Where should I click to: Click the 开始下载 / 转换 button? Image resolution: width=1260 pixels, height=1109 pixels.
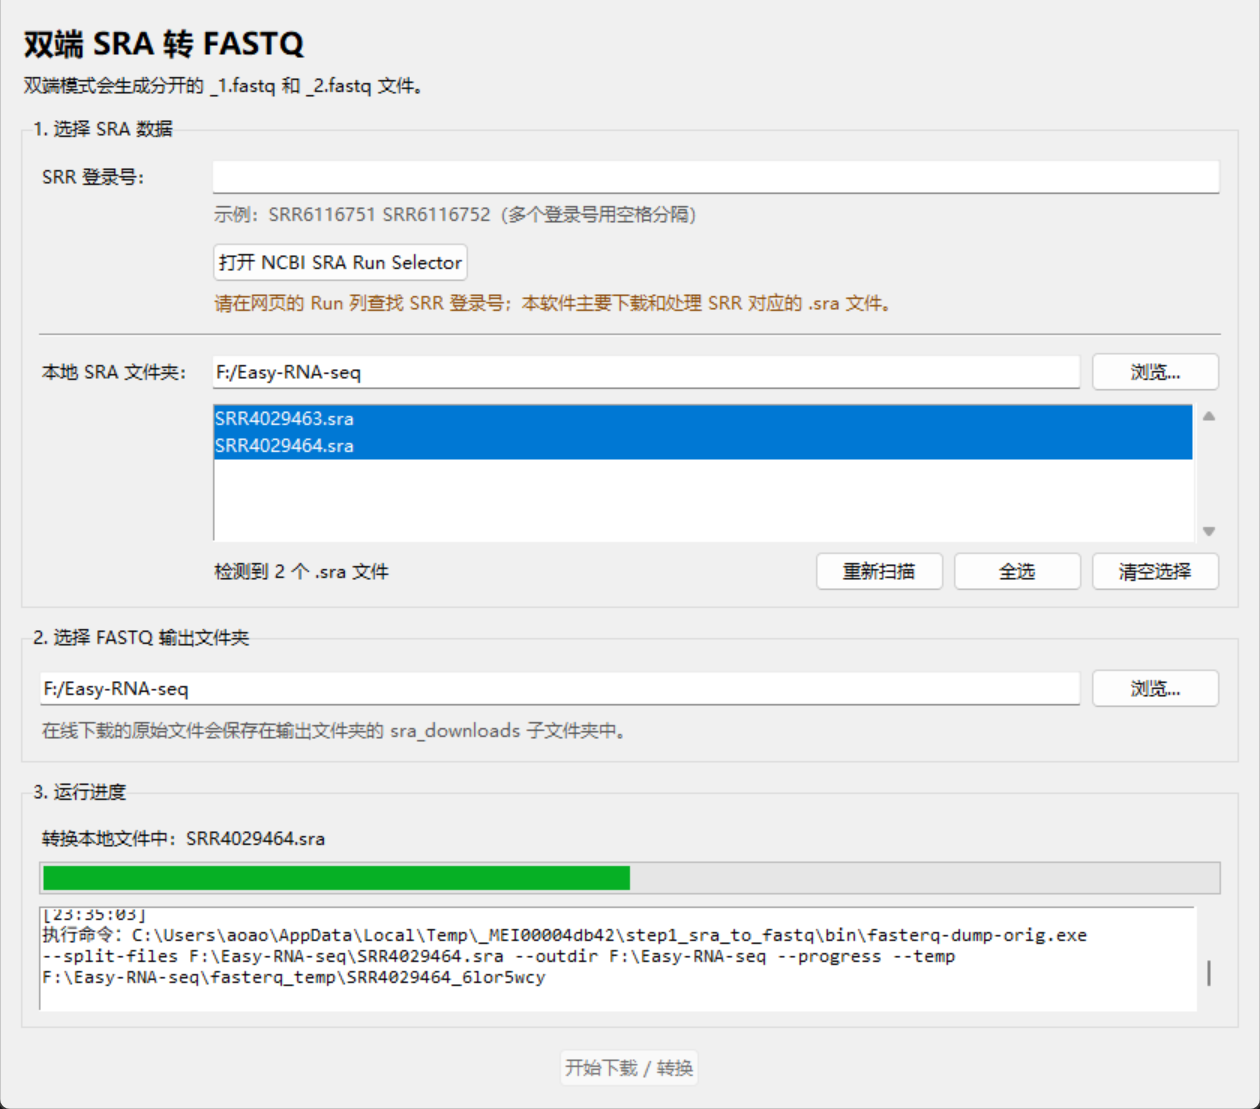click(629, 1067)
